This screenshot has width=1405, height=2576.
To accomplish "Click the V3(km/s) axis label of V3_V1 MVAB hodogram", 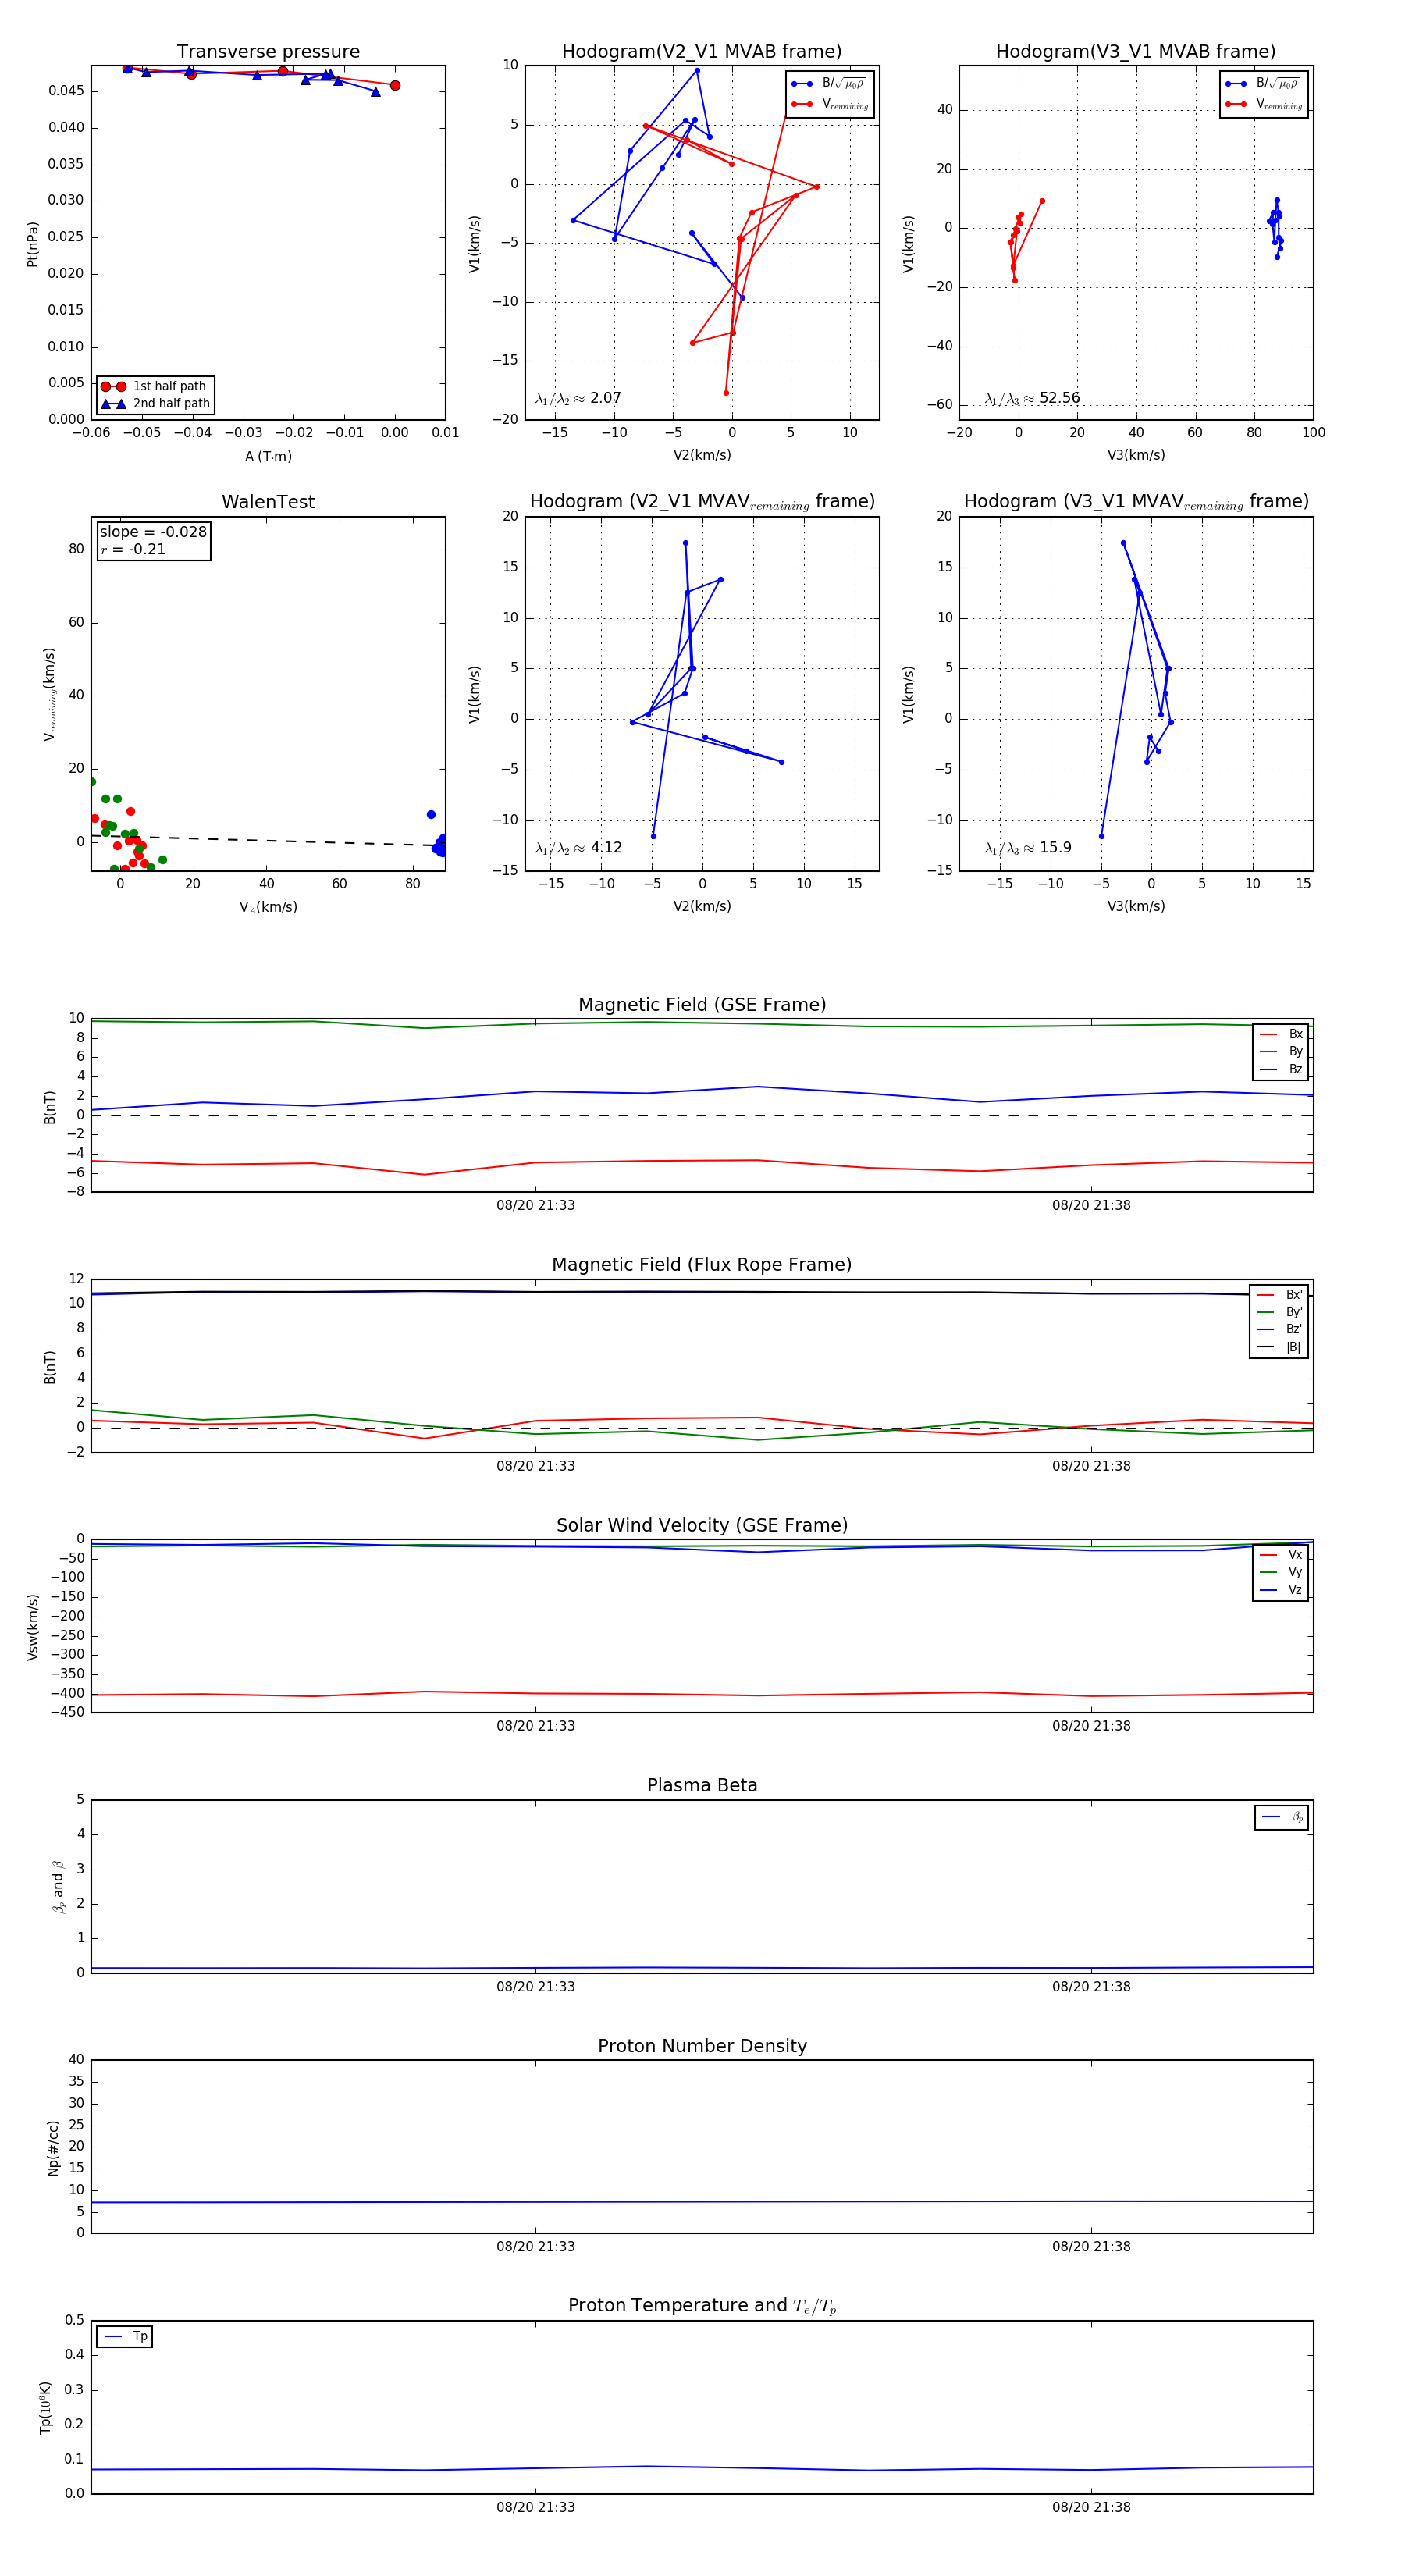I will click(1136, 456).
